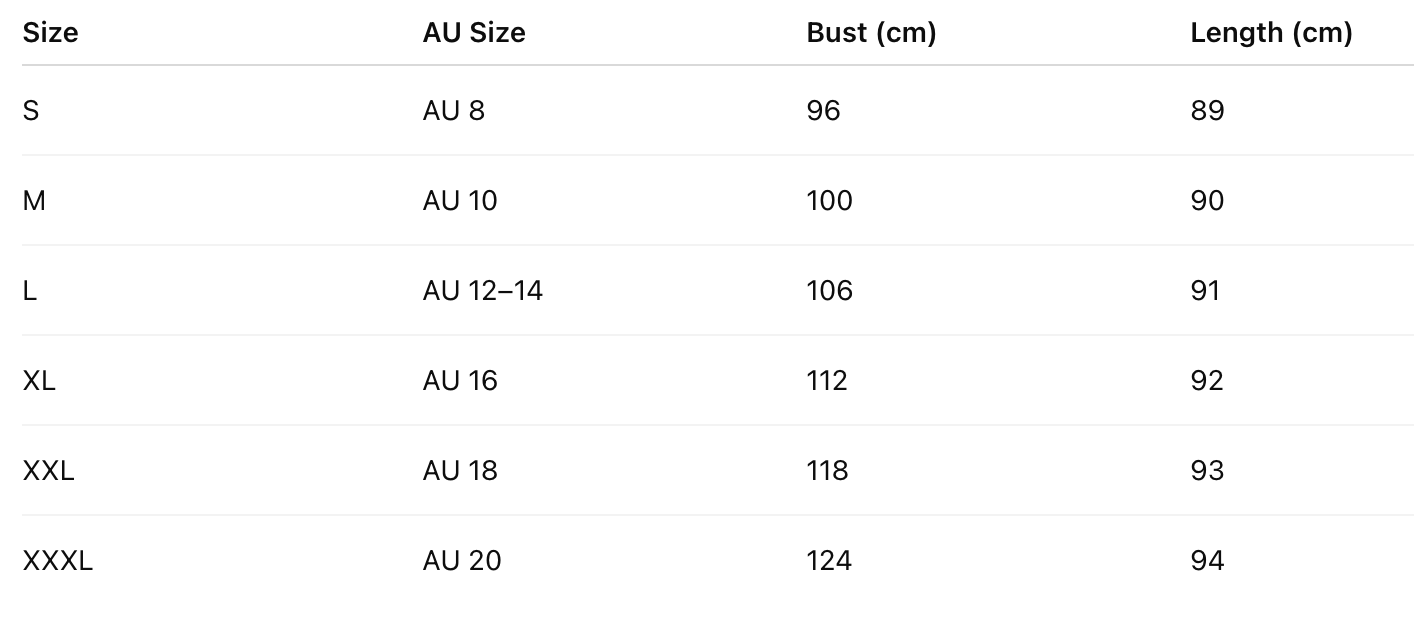
Task: Click the AU 20 cell
Action: pos(461,561)
